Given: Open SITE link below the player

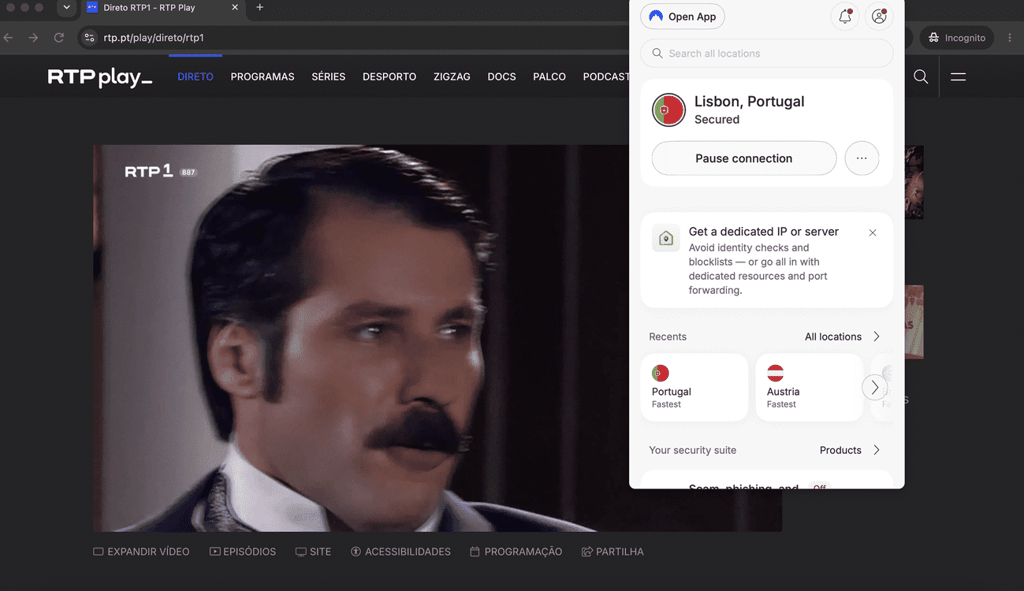Looking at the screenshot, I should [313, 552].
